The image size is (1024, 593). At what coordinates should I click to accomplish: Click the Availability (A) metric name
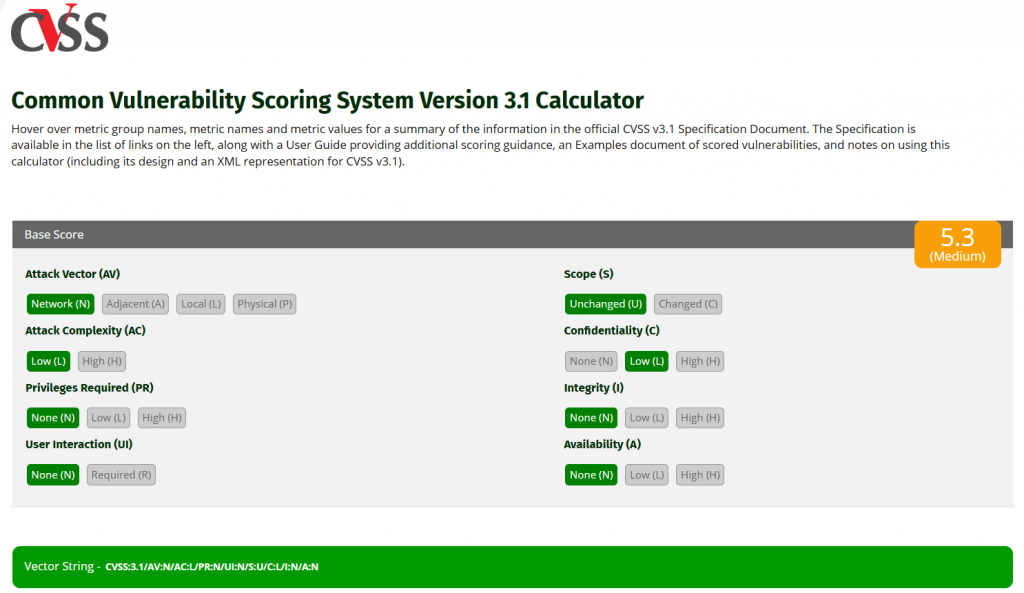coord(602,444)
